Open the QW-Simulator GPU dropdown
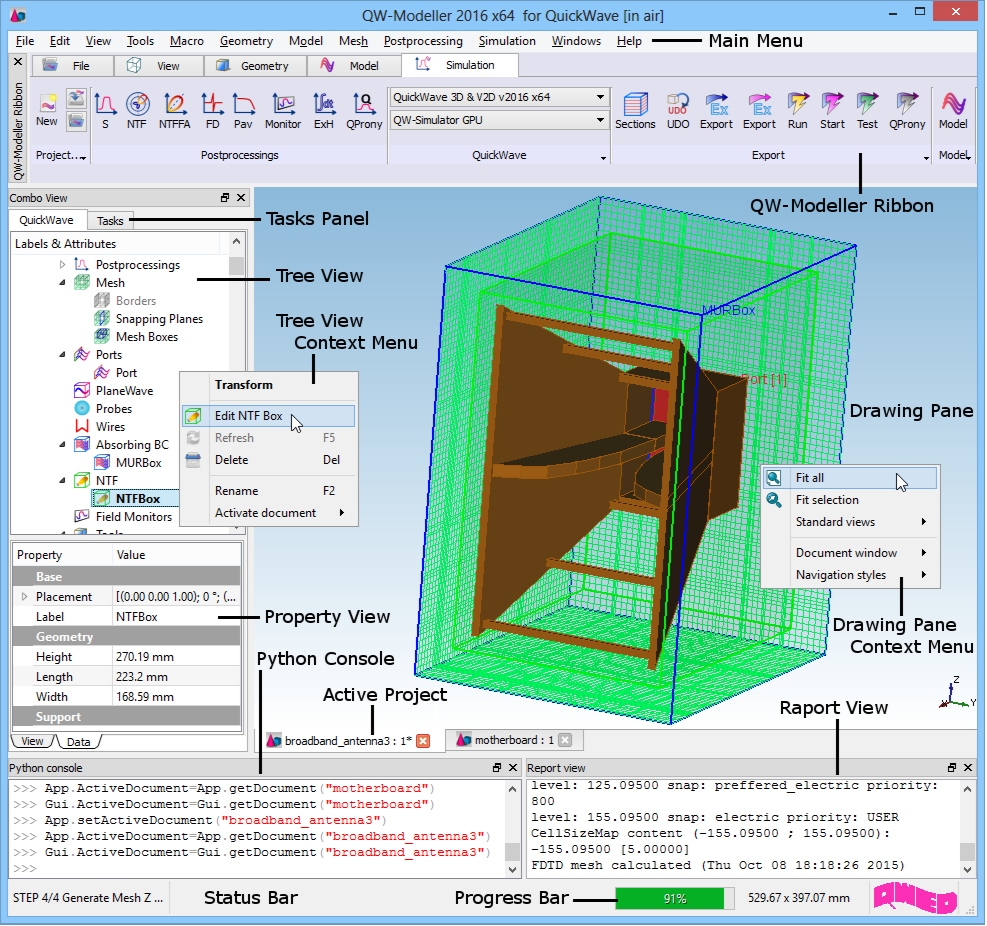The image size is (987, 926). tap(499, 120)
